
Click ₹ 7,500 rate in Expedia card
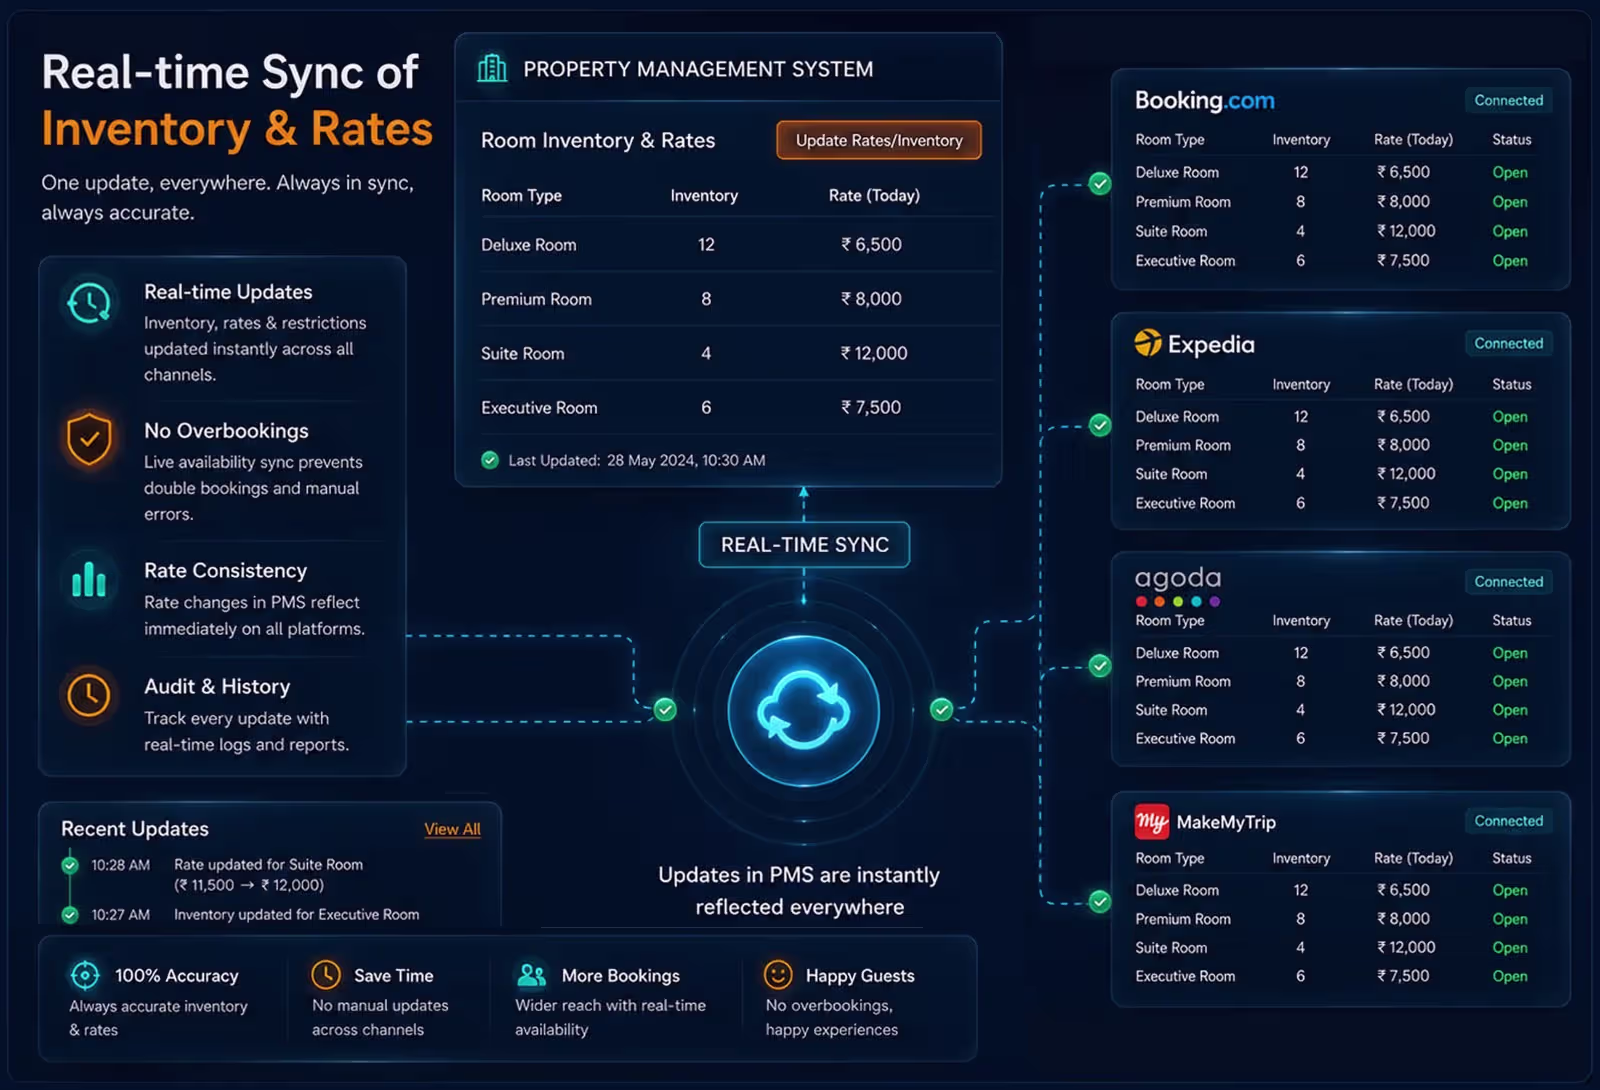[x=1403, y=503]
